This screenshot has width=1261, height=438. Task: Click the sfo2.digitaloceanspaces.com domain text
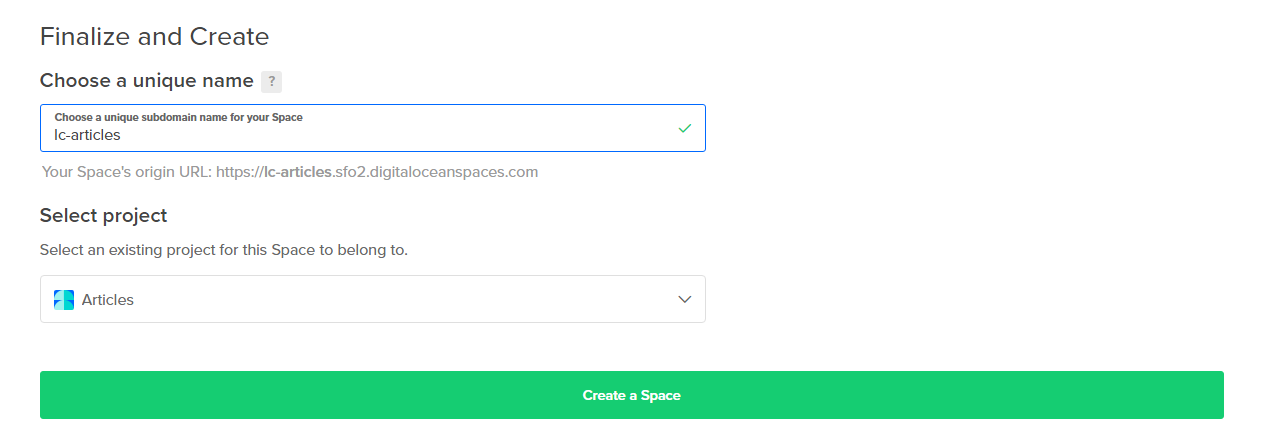point(437,172)
